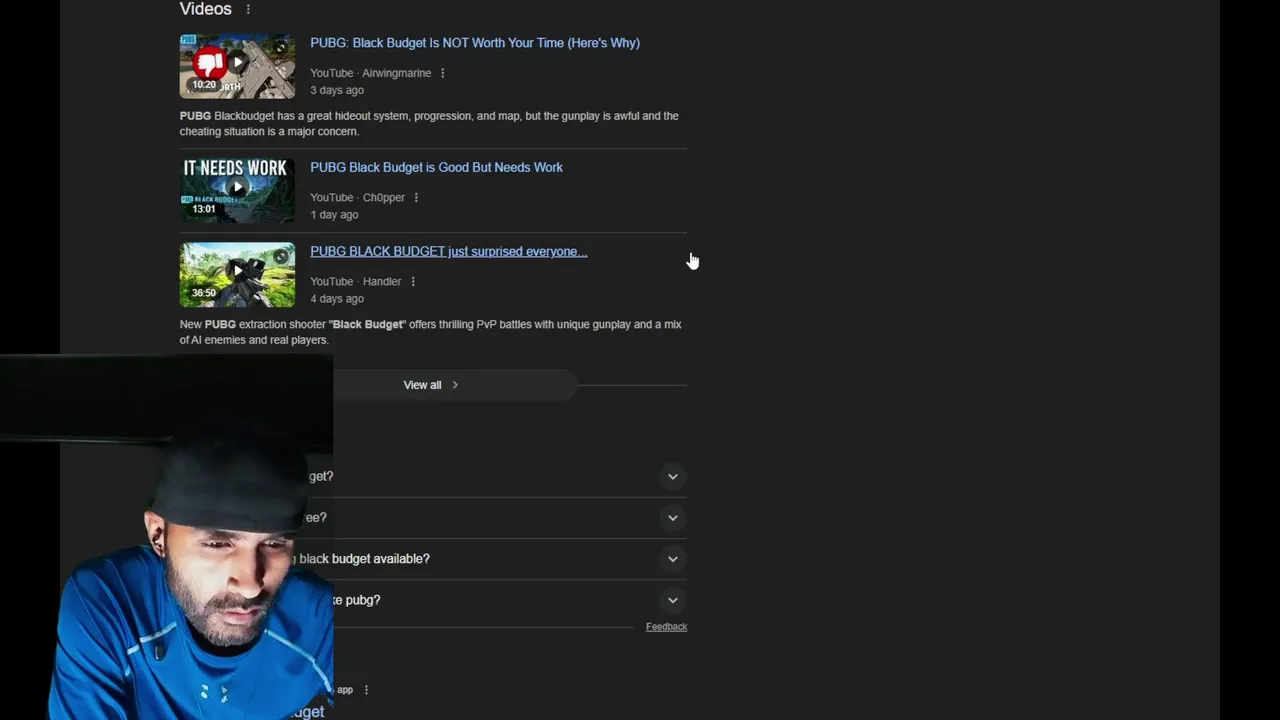1280x720 pixels.
Task: Click the 'thrilling PvP battles' description
Action: (430, 332)
